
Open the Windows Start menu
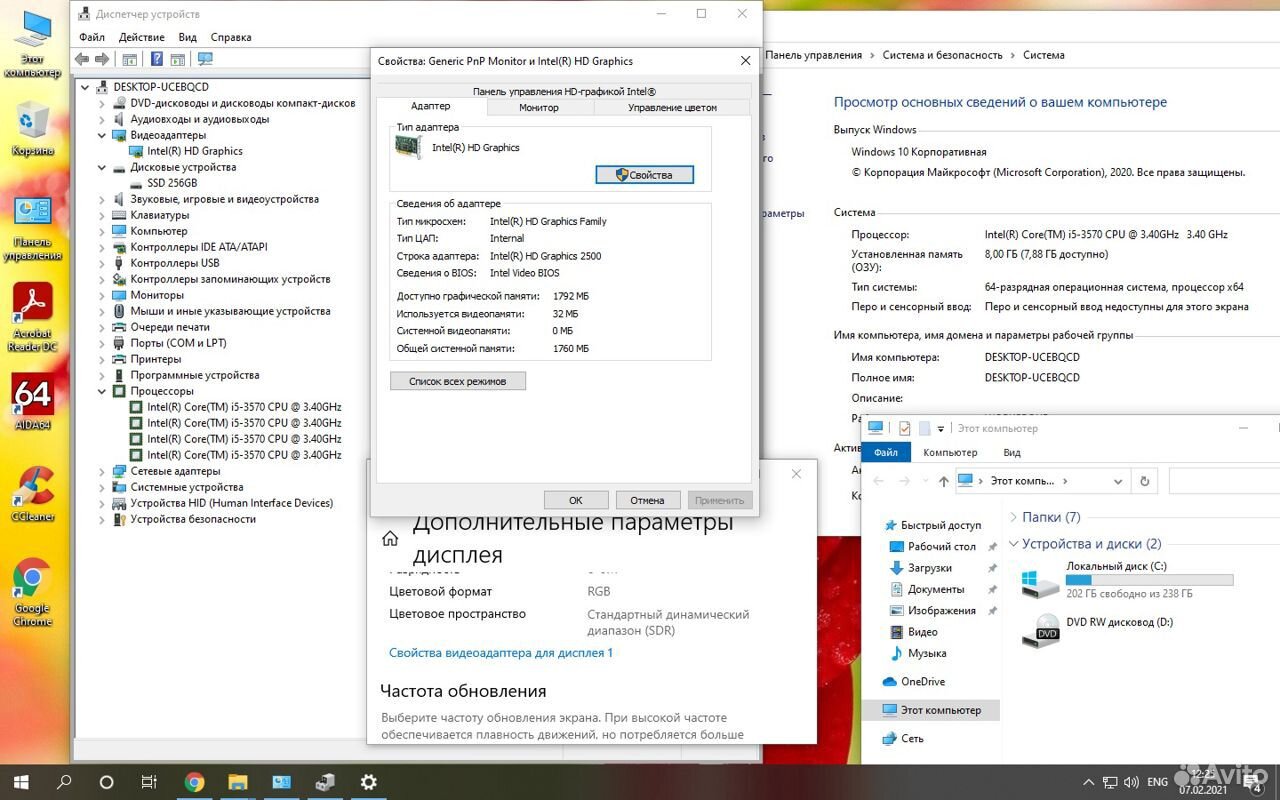coord(21,782)
